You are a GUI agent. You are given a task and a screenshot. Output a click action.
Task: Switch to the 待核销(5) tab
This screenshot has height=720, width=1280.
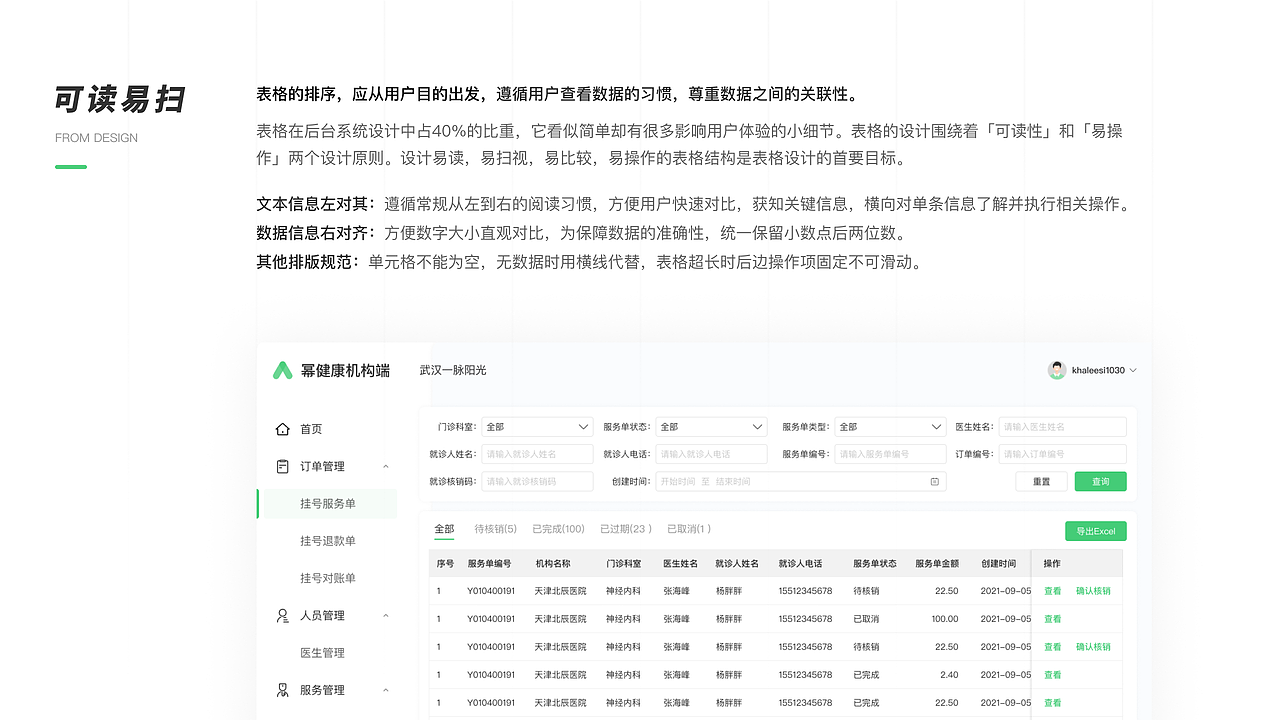(495, 529)
